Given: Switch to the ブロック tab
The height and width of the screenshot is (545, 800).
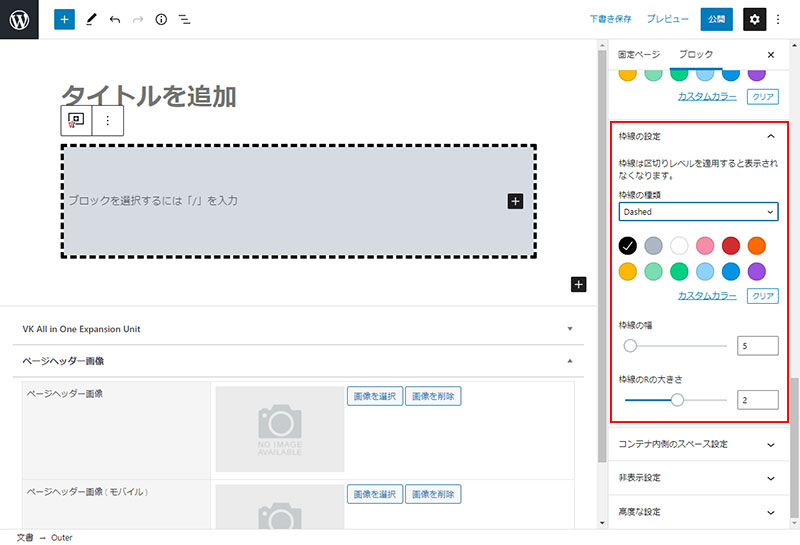Looking at the screenshot, I should (696, 54).
